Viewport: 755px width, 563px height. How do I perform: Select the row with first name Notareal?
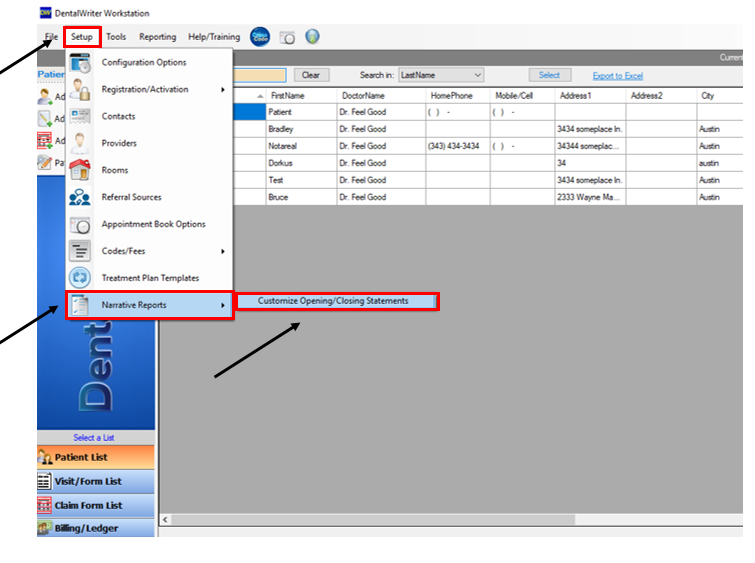click(488, 146)
